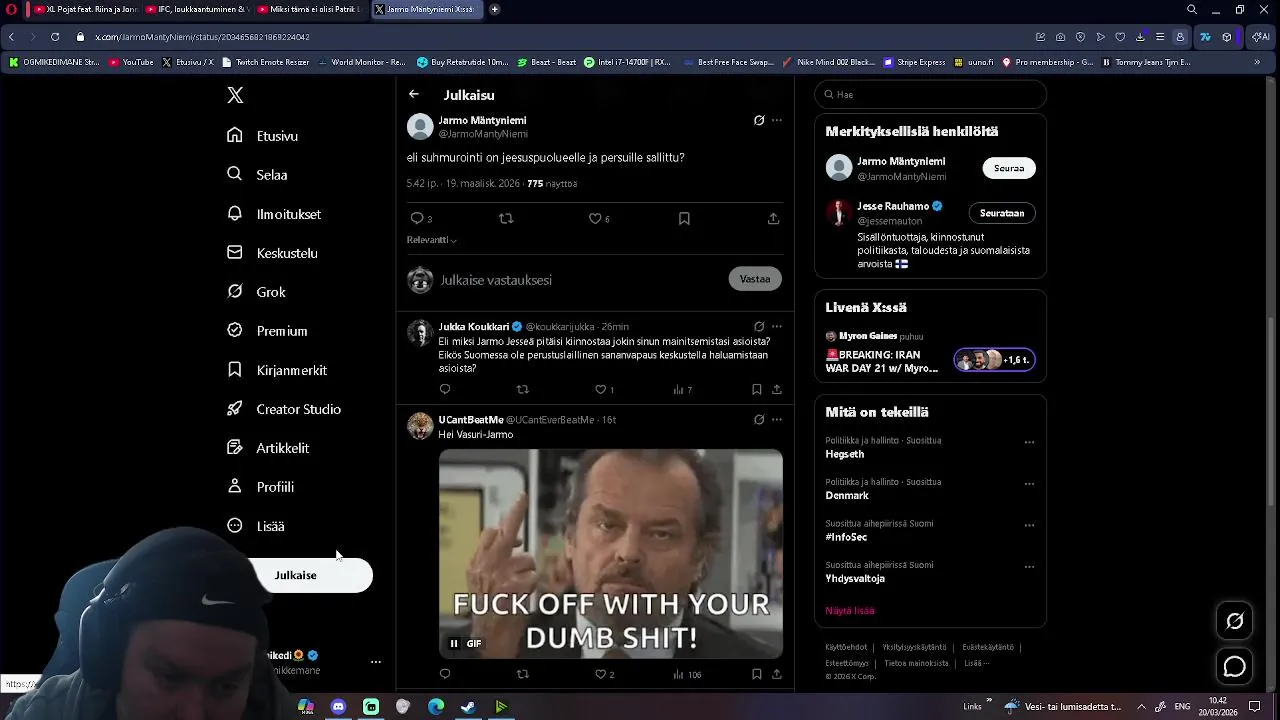Share UCantBeatMe's reply
This screenshot has width=1280, height=720.
click(x=777, y=674)
